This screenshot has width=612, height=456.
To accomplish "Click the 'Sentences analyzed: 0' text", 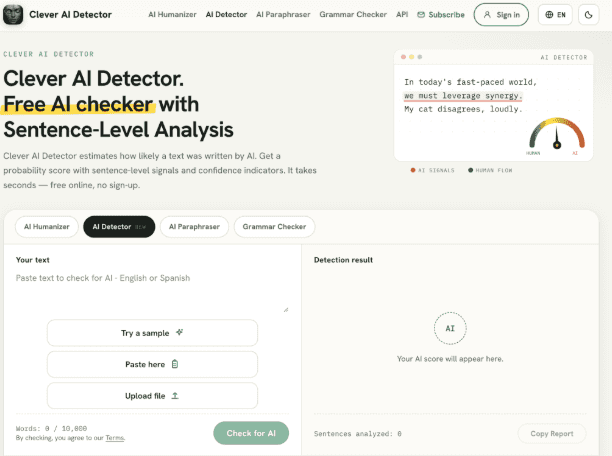I will pos(358,434).
